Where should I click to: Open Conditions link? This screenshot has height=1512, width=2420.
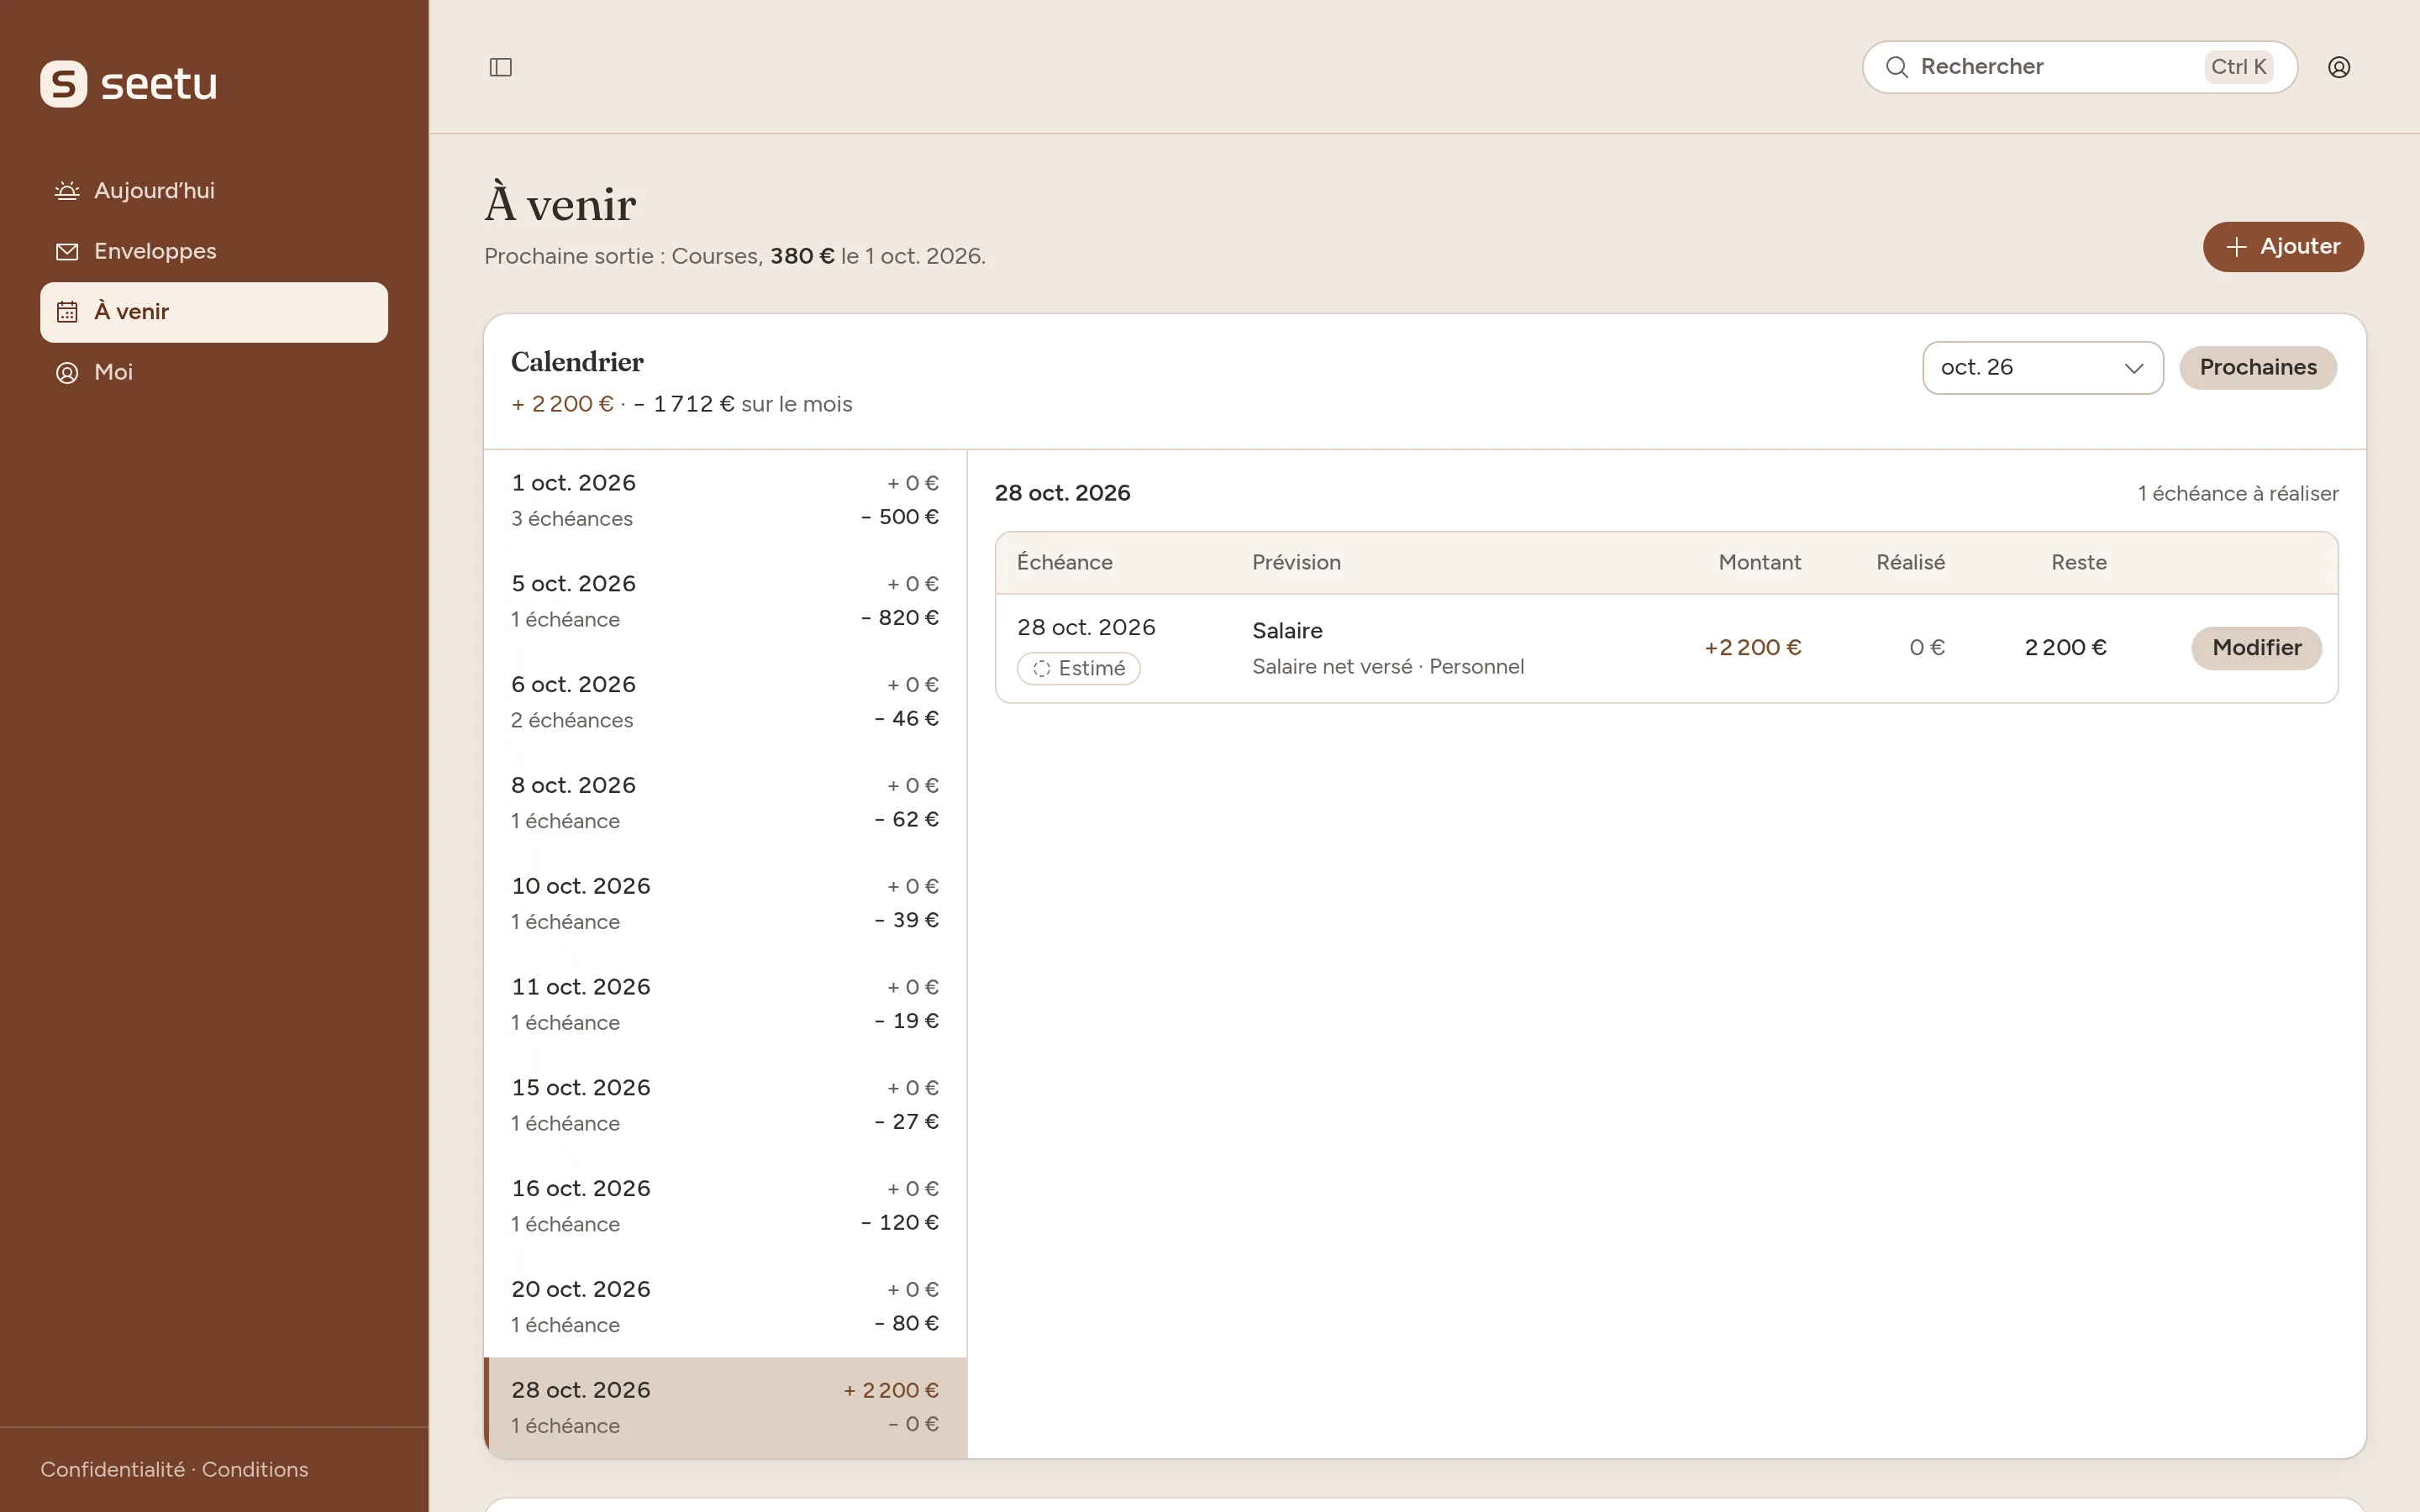255,1469
